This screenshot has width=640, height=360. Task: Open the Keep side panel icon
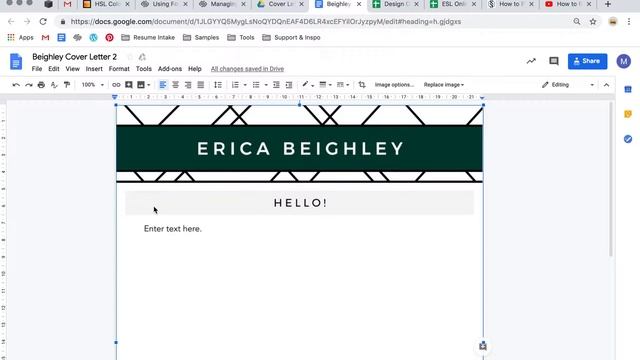[x=628, y=114]
